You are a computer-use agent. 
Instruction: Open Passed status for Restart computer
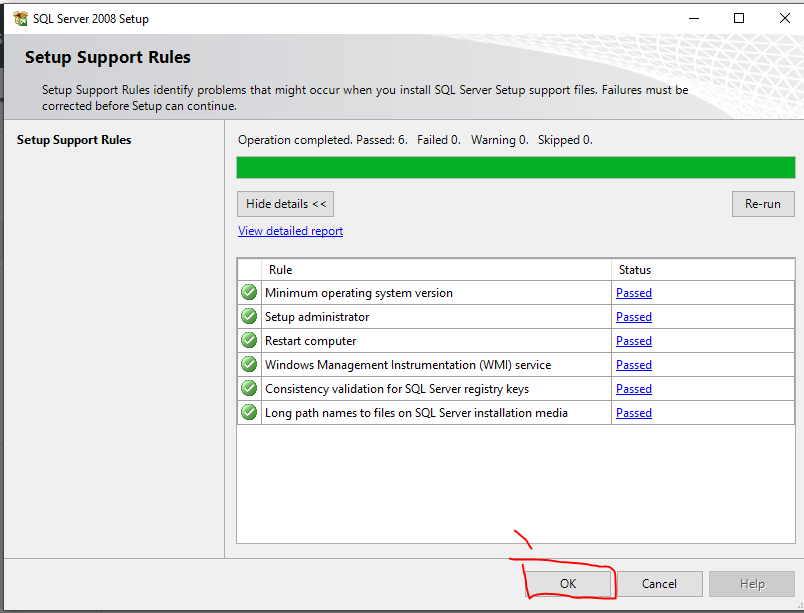[634, 341]
